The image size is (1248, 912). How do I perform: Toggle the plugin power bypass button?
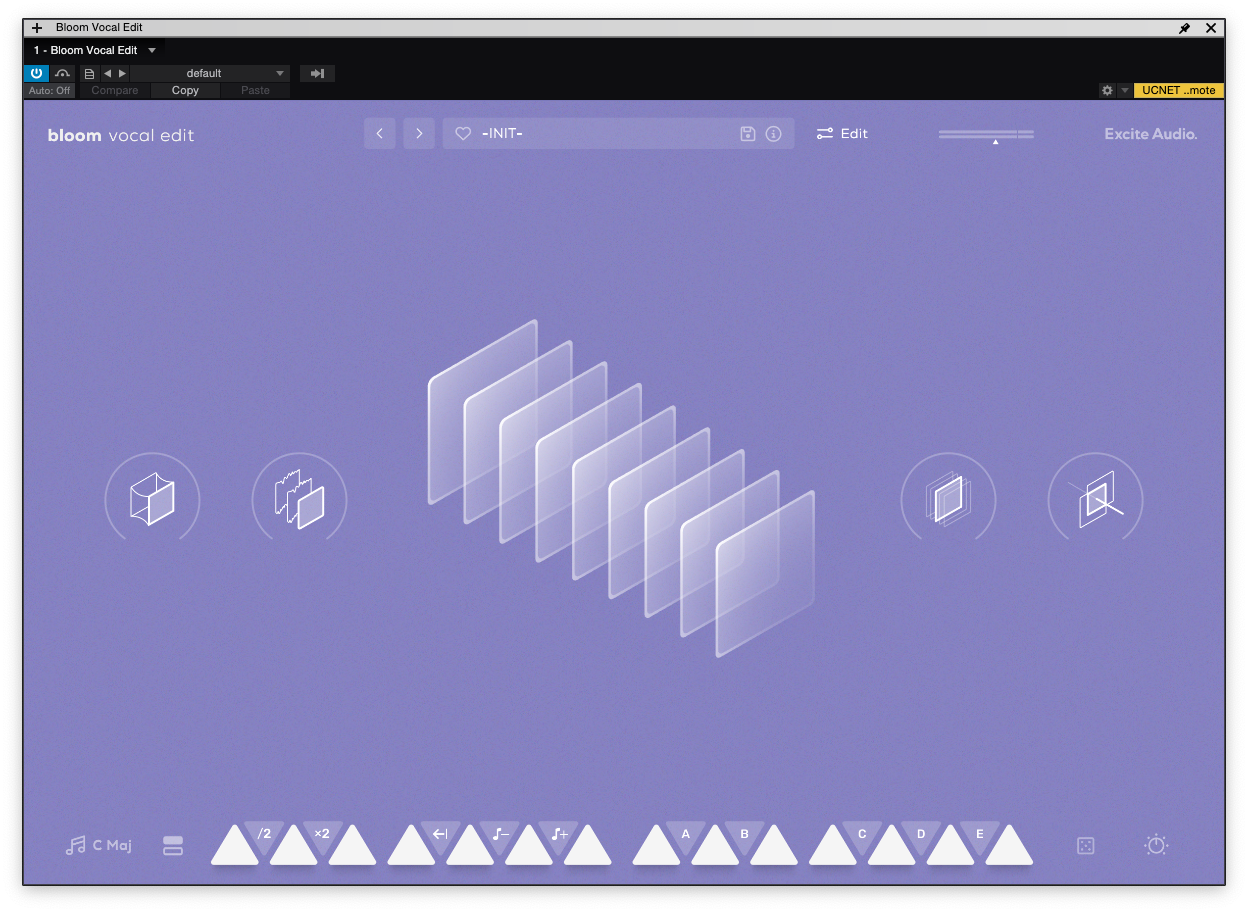[x=36, y=73]
